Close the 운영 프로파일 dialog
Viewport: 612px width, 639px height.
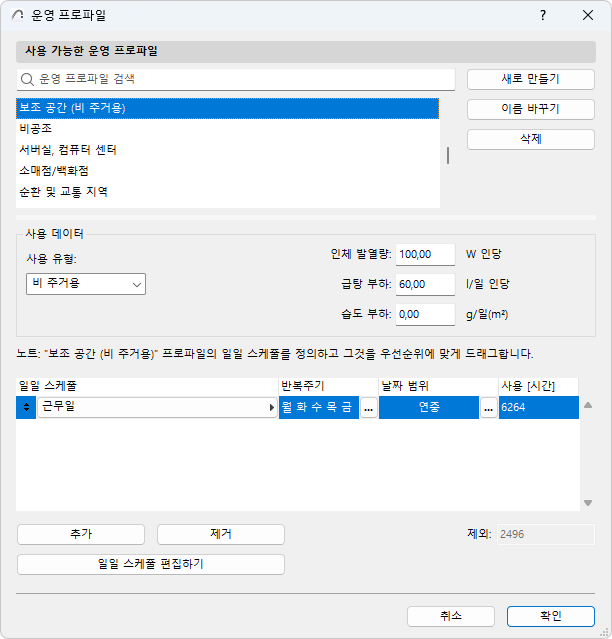[x=587, y=15]
